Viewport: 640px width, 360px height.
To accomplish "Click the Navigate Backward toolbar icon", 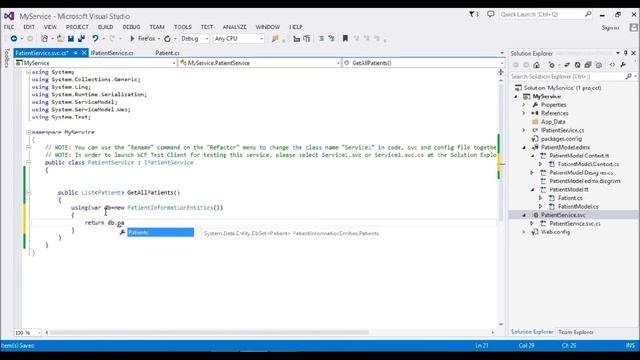I will [x=13, y=38].
